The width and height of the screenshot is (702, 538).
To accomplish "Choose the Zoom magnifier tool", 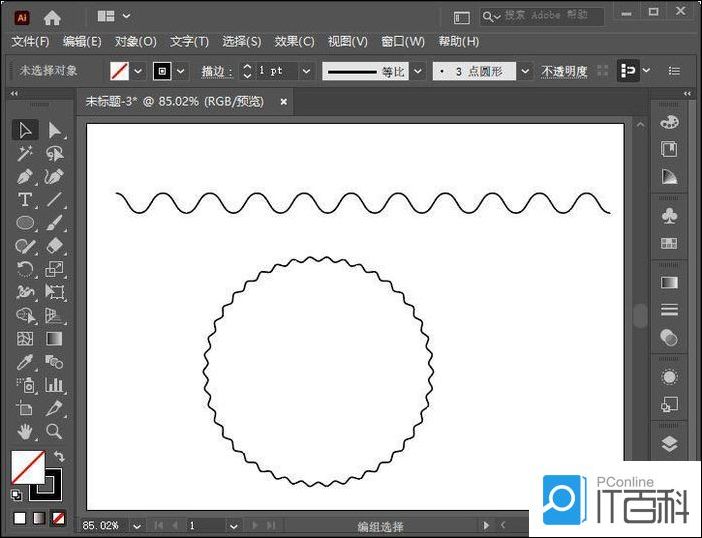I will point(54,431).
